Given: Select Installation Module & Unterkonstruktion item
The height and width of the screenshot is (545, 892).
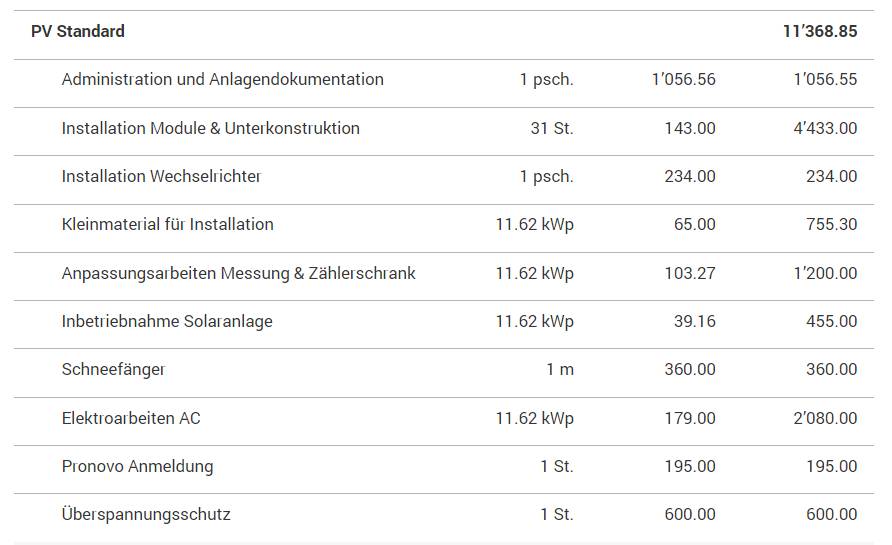Looking at the screenshot, I should [x=210, y=128].
